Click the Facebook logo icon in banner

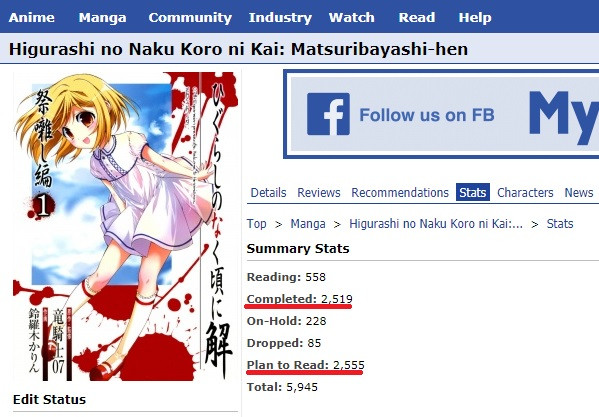pos(328,114)
